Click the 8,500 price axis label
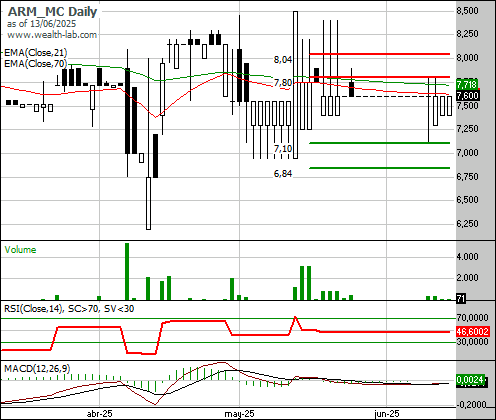496x420 pixels. click(x=467, y=11)
